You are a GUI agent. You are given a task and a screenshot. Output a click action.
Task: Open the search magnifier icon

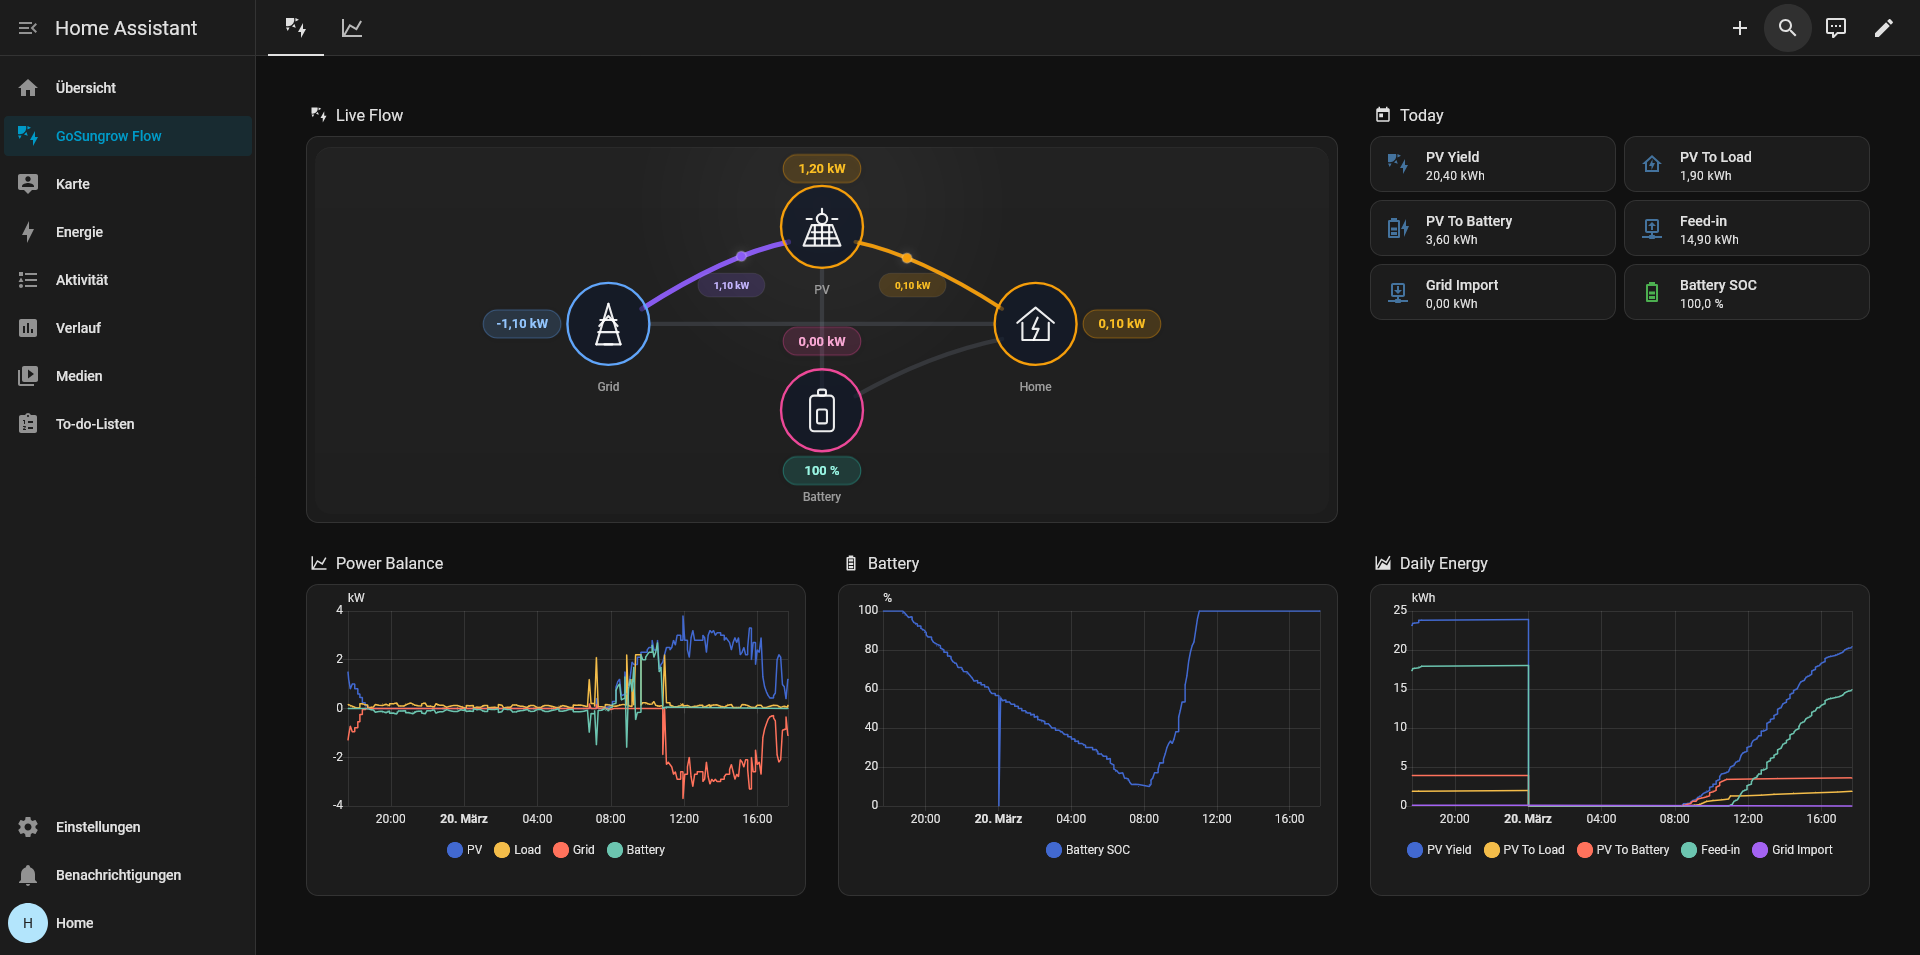point(1787,28)
